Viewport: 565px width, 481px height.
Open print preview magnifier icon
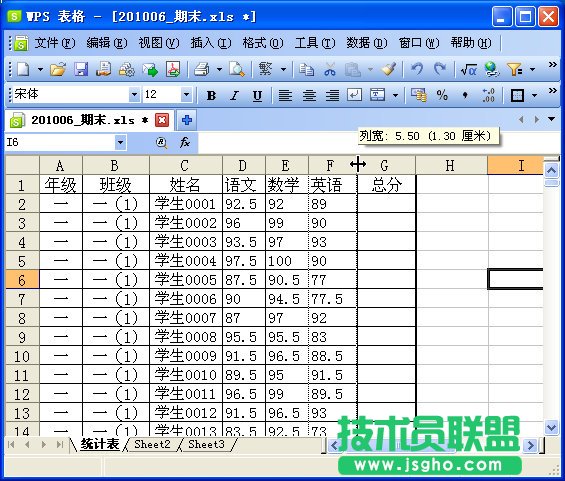click(x=237, y=69)
